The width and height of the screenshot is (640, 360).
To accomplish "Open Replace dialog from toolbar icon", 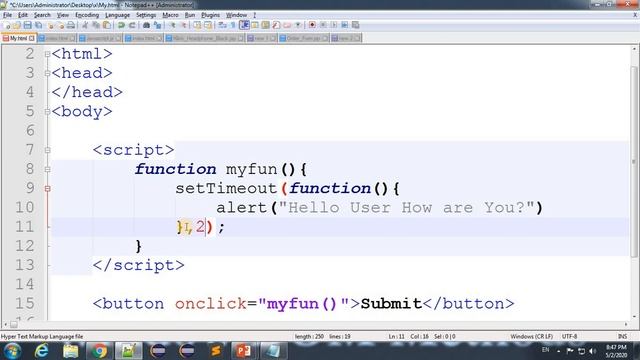I will coord(158,25).
